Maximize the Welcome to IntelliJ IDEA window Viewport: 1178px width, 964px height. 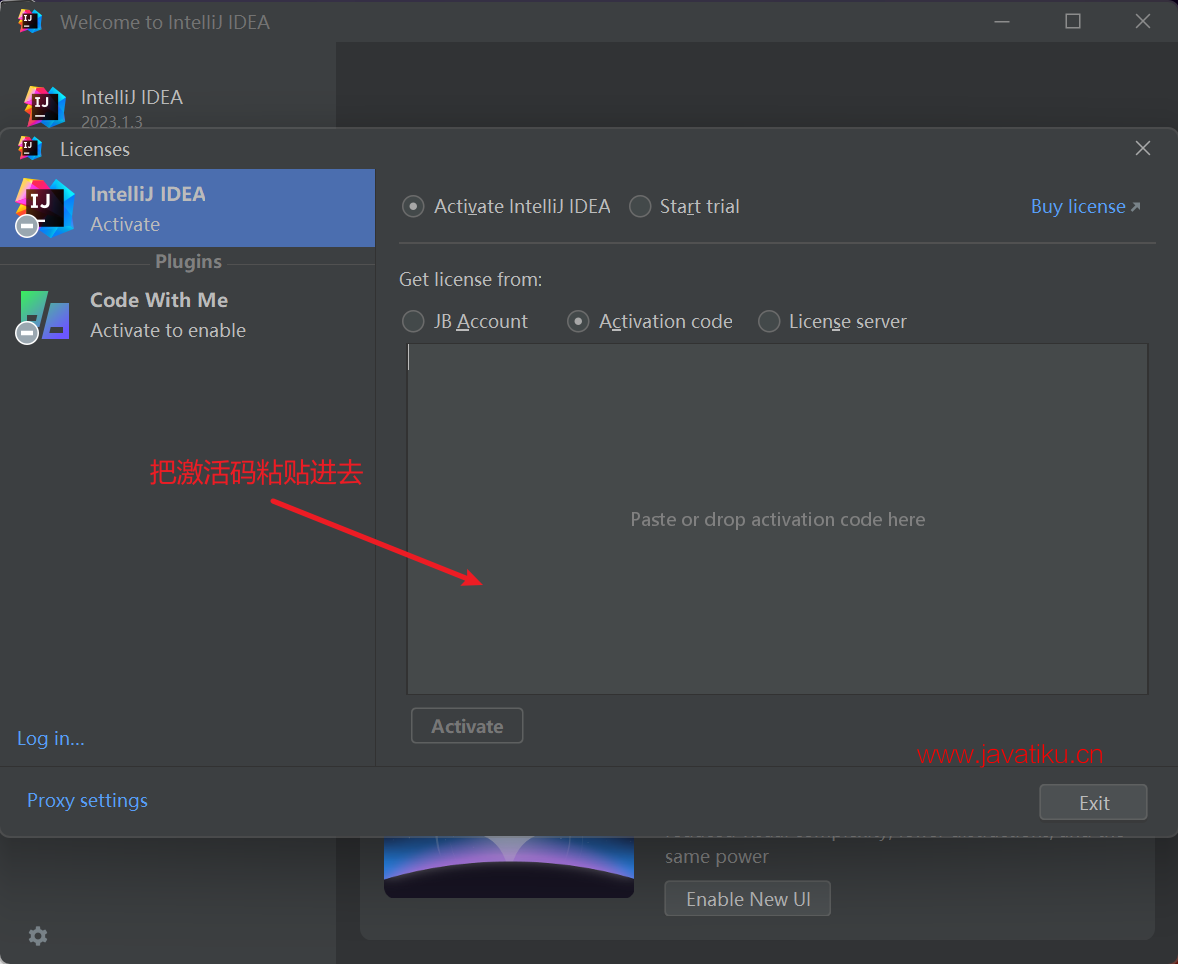point(1073,21)
